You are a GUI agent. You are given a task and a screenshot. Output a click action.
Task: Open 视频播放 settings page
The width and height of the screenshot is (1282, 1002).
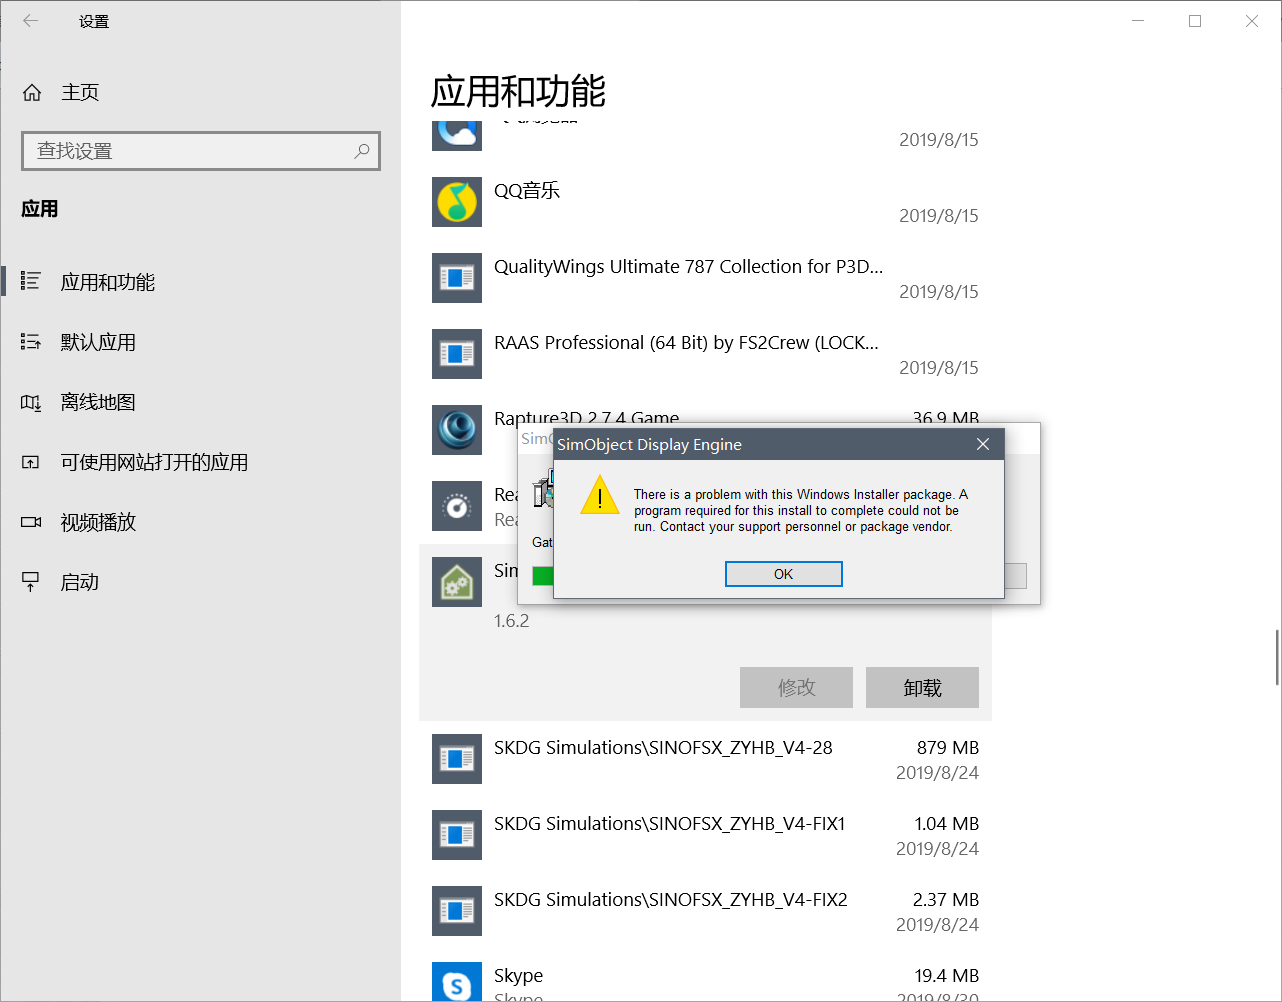coord(98,522)
